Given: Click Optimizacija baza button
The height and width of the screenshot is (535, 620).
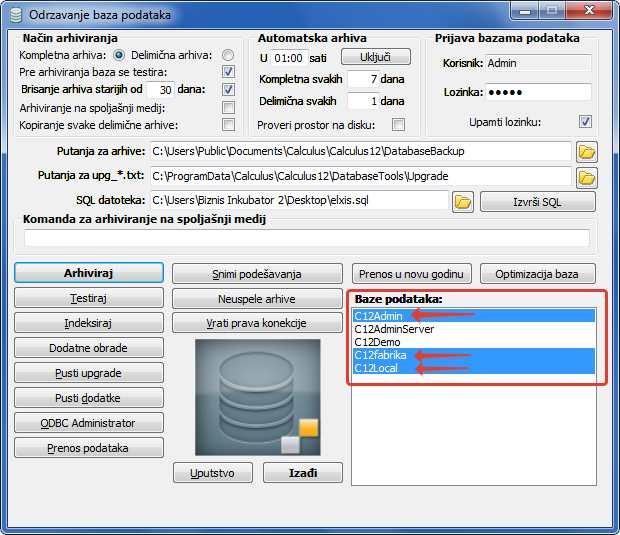Looking at the screenshot, I should [x=537, y=274].
